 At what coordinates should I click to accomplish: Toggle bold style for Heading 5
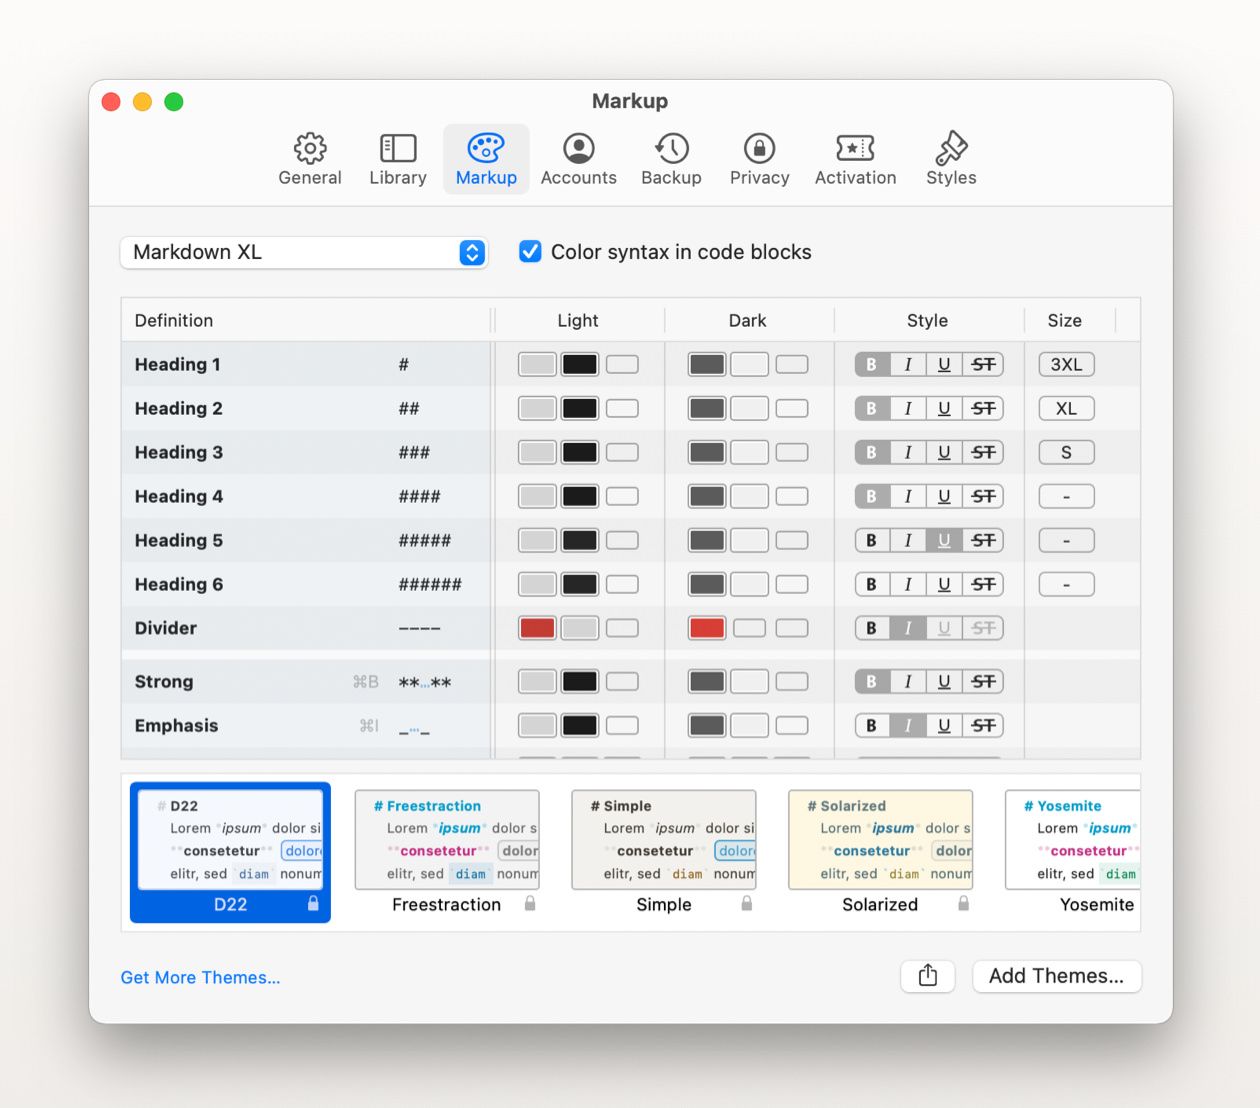(x=872, y=540)
